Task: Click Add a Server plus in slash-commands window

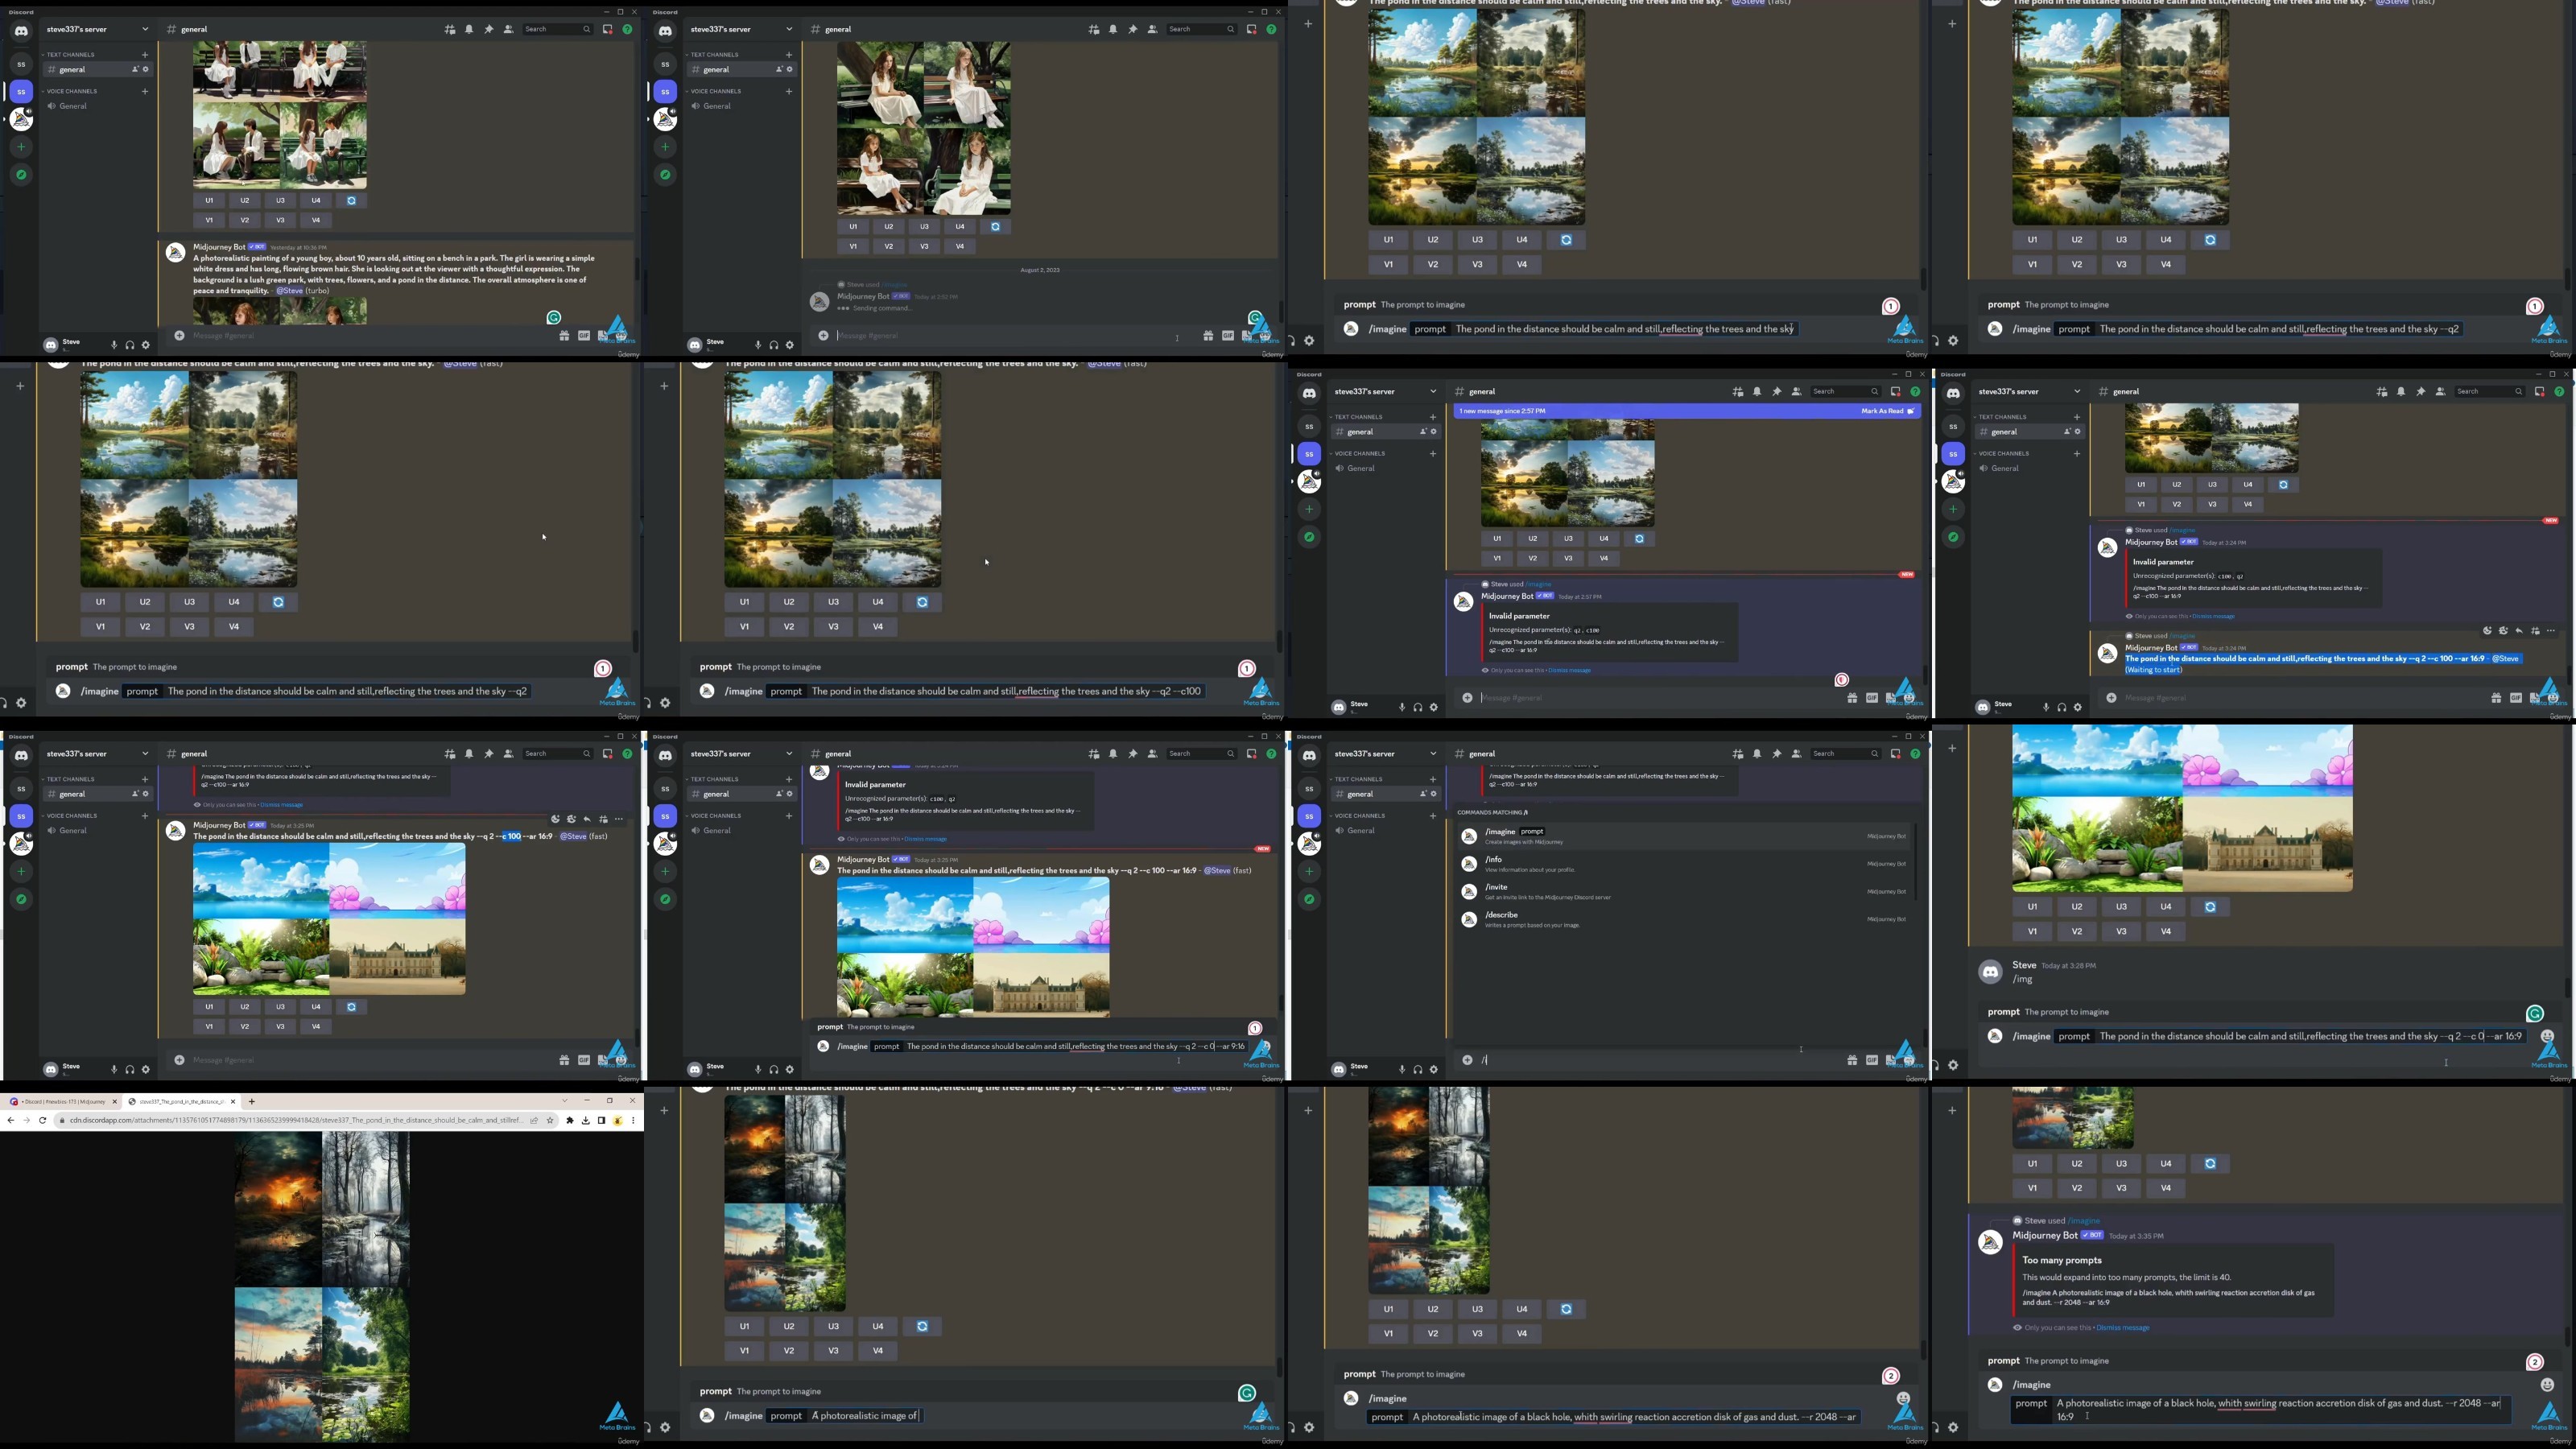Action: (1309, 871)
